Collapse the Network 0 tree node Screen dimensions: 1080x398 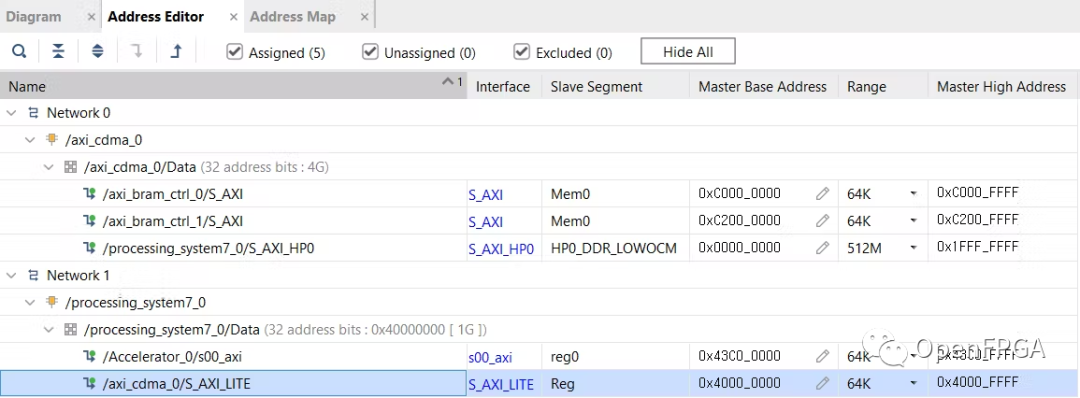coord(12,113)
